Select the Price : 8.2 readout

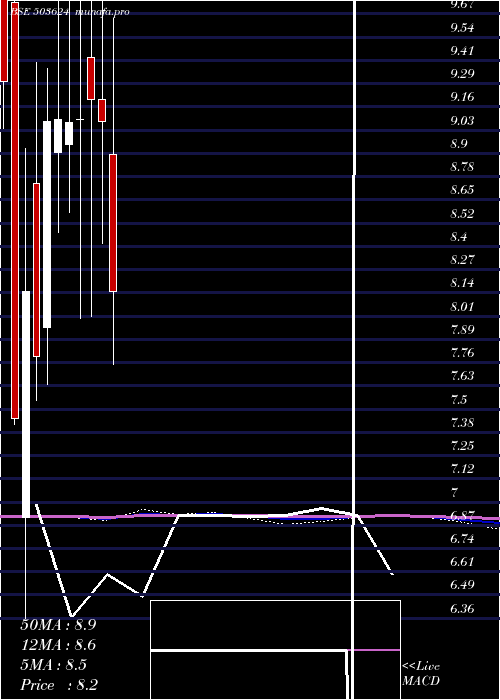click(x=59, y=685)
